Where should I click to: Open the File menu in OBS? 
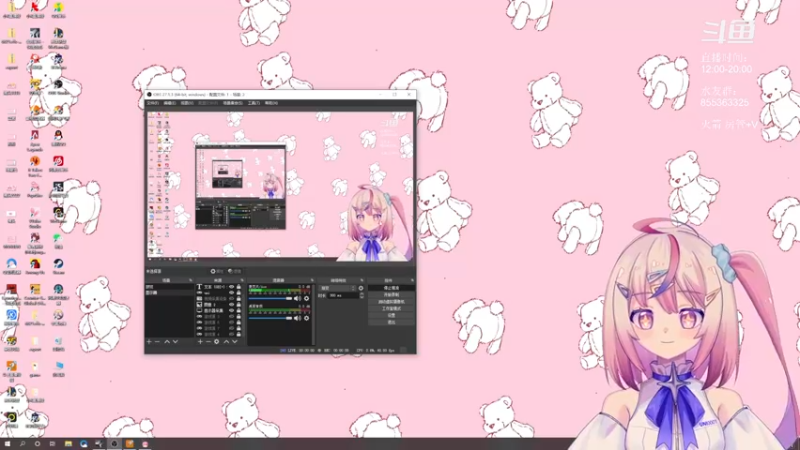[x=153, y=103]
